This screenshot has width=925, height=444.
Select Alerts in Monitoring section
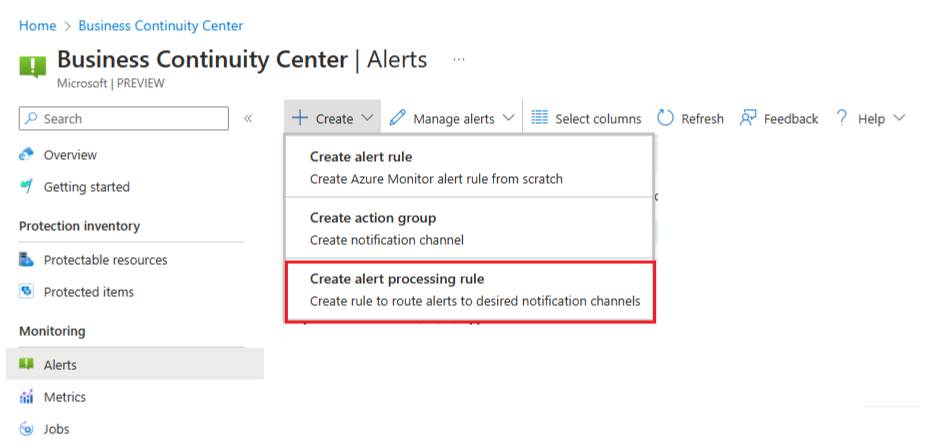point(135,363)
